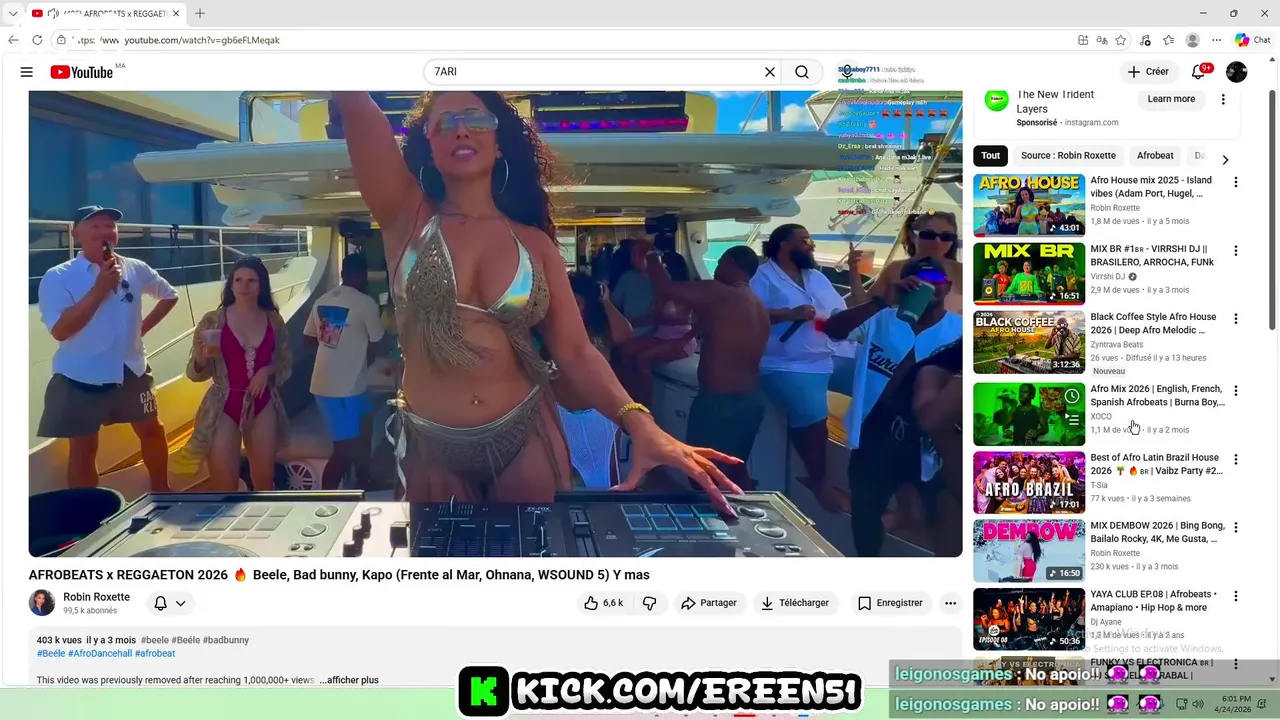Open the Afro House mix 2025 thumbnail
1280x720 pixels.
coord(1029,205)
